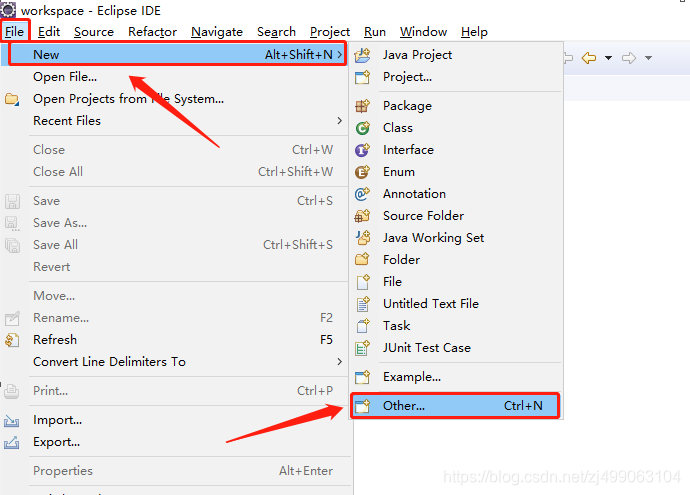The width and height of the screenshot is (690, 495).
Task: Open the Refactor menu
Action: pos(152,32)
